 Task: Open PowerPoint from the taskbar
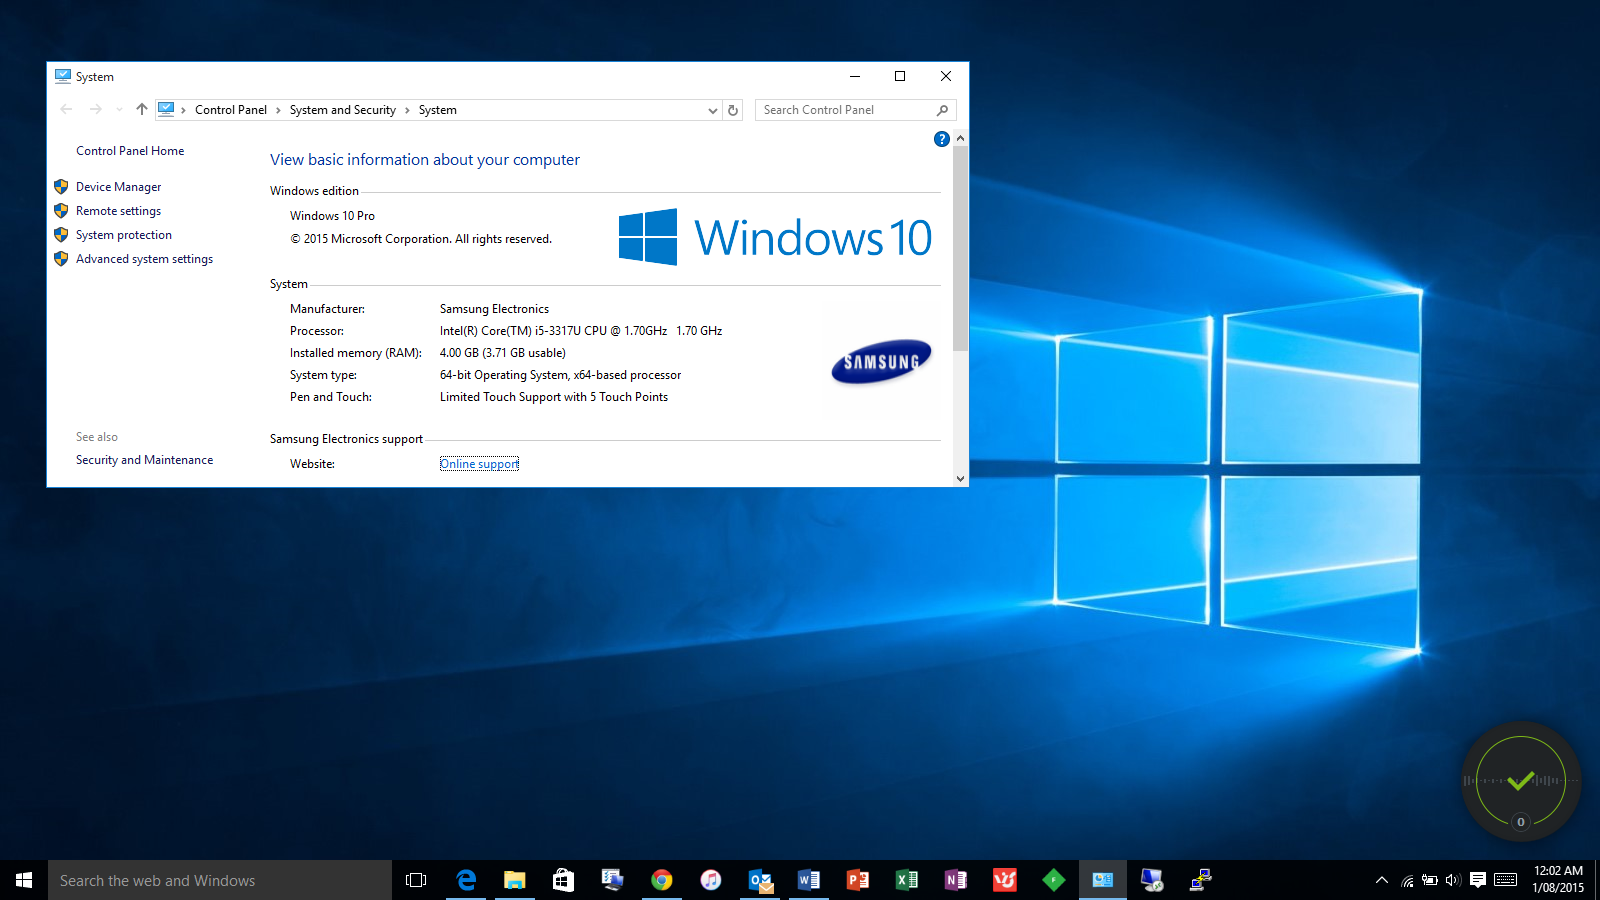[857, 880]
